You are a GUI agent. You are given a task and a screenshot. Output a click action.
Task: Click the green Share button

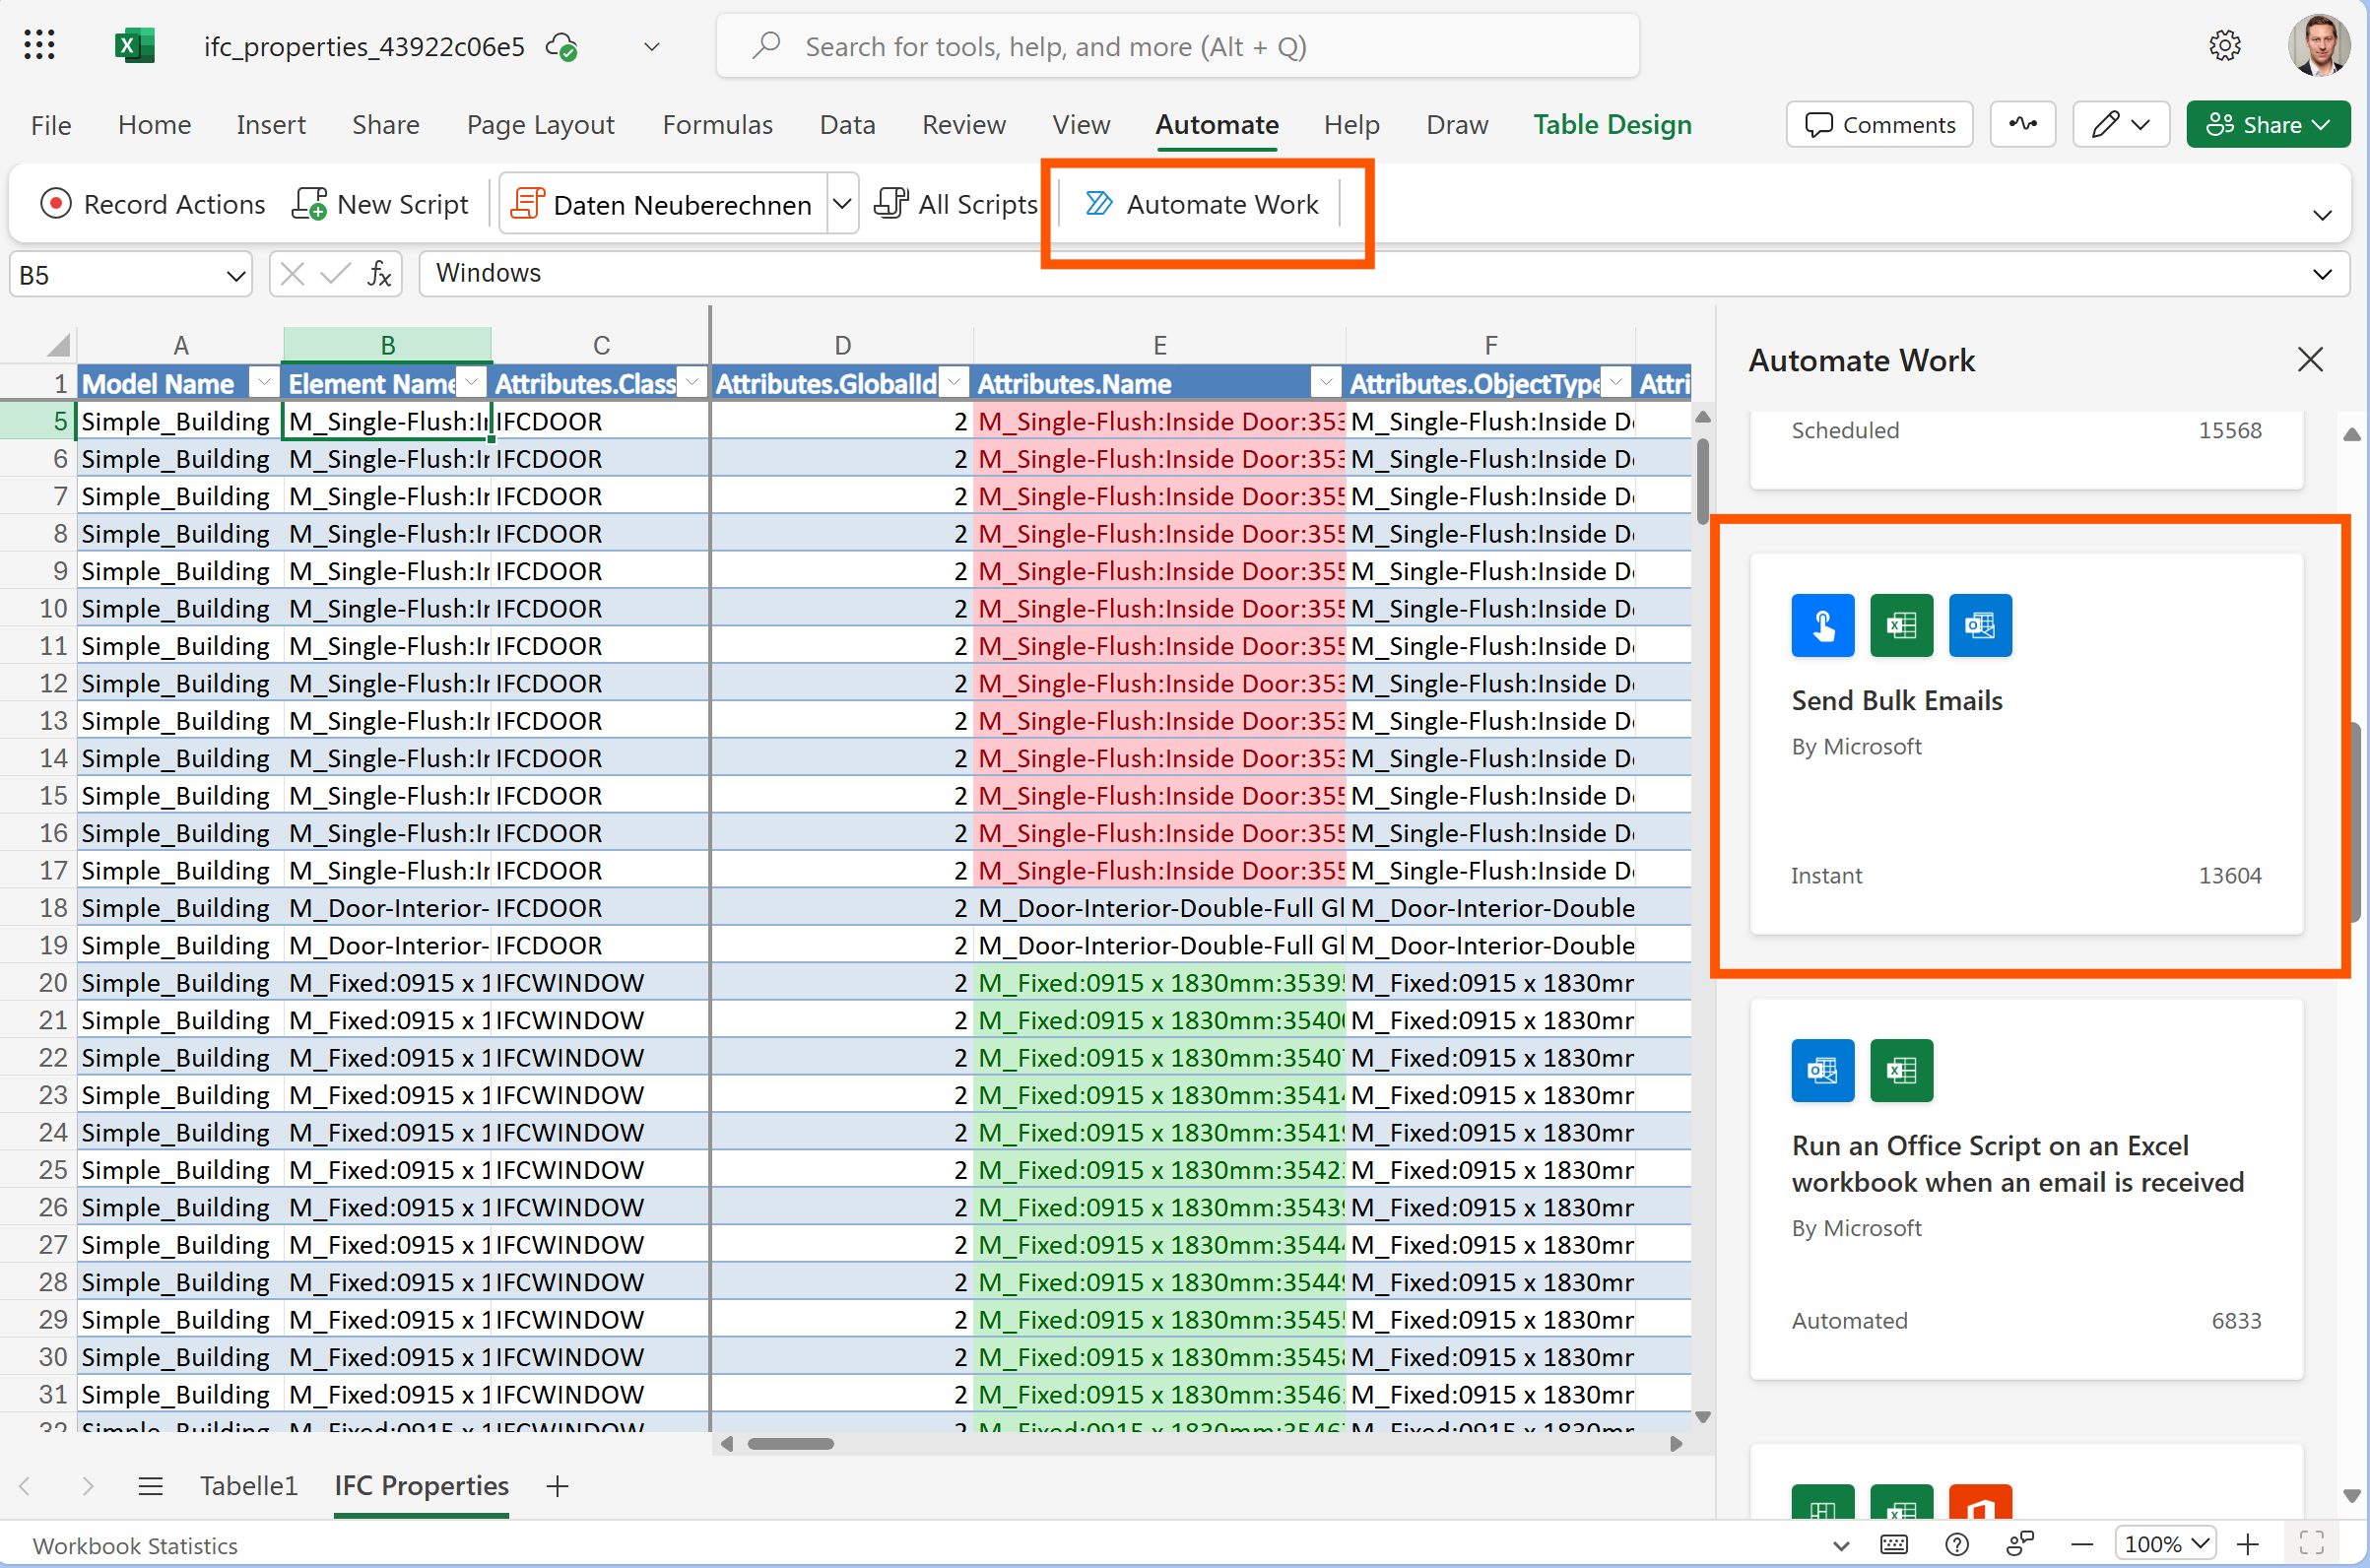click(2267, 124)
